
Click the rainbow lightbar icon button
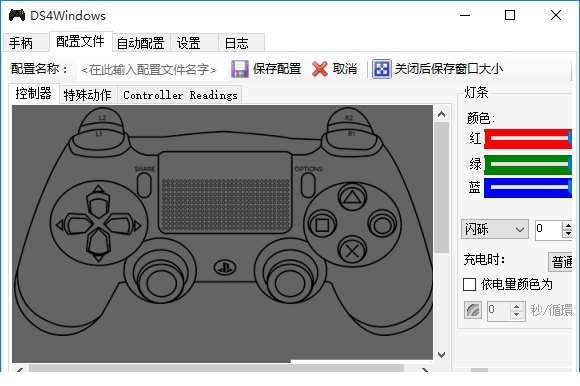point(473,310)
